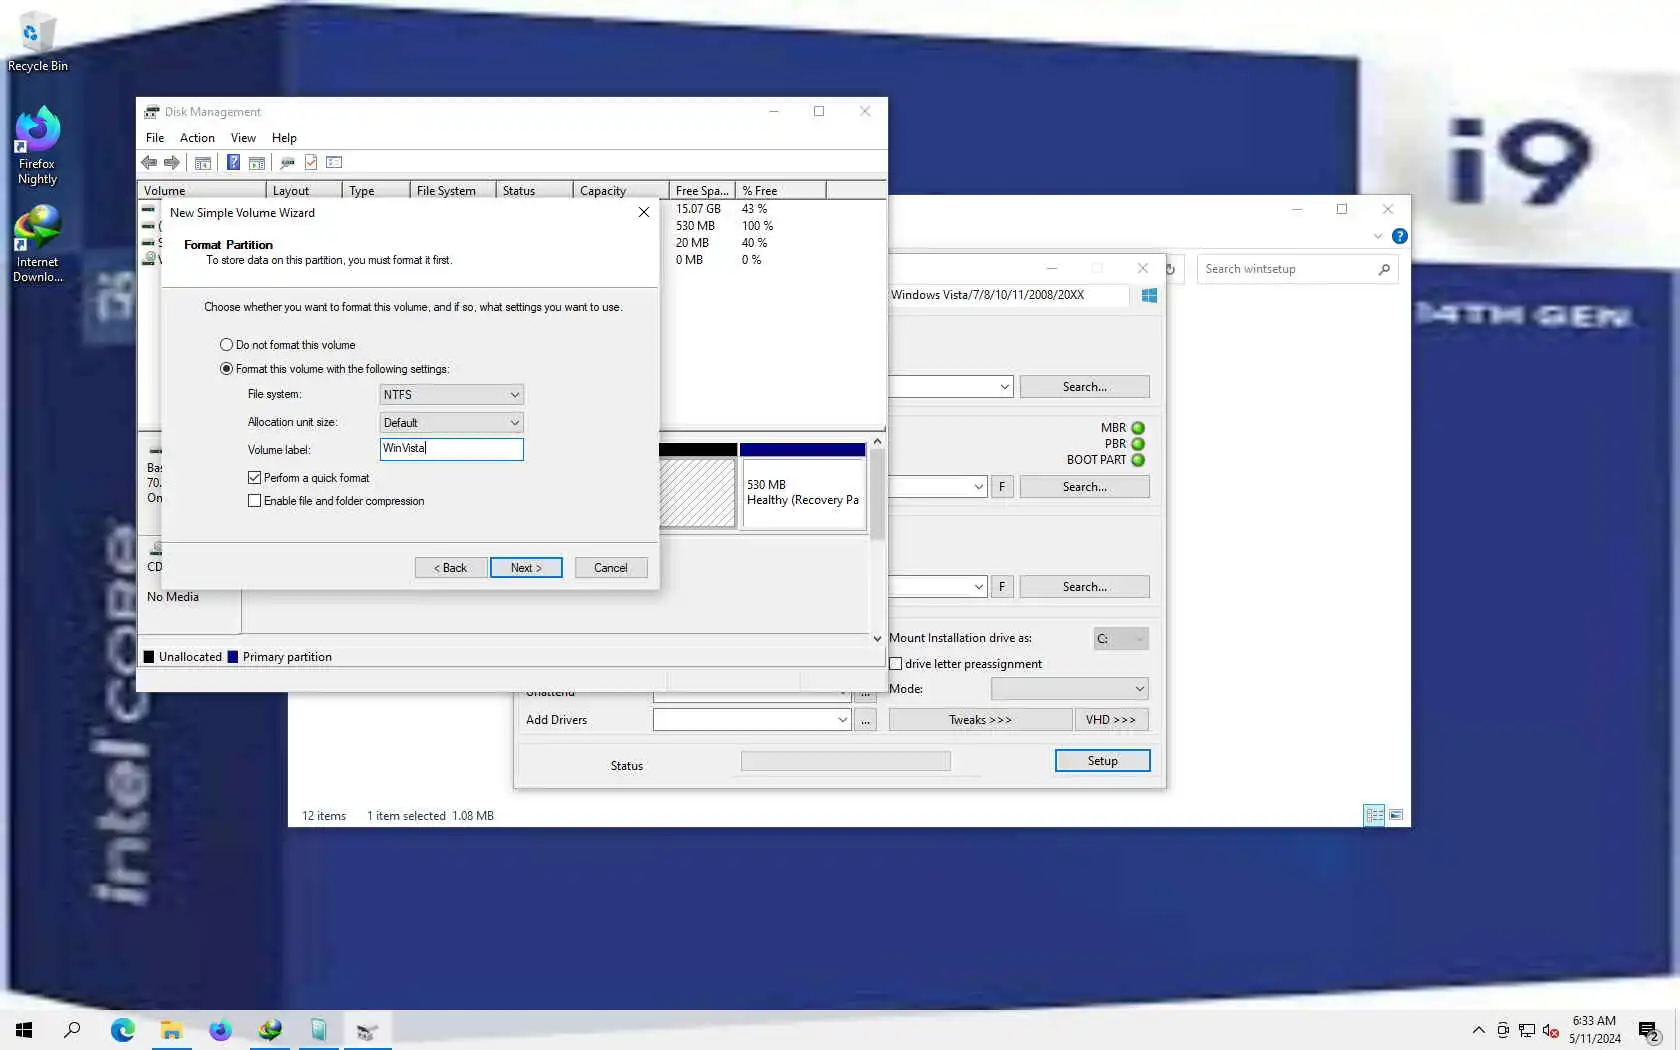Show hidden system tray icons
This screenshot has width=1680, height=1050.
pyautogui.click(x=1479, y=1030)
